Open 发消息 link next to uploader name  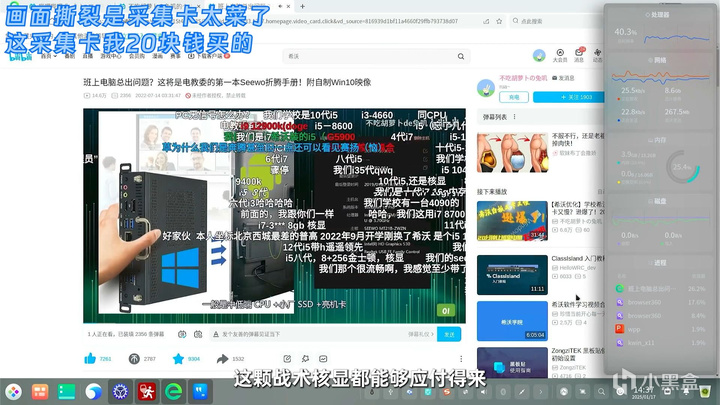(563, 78)
